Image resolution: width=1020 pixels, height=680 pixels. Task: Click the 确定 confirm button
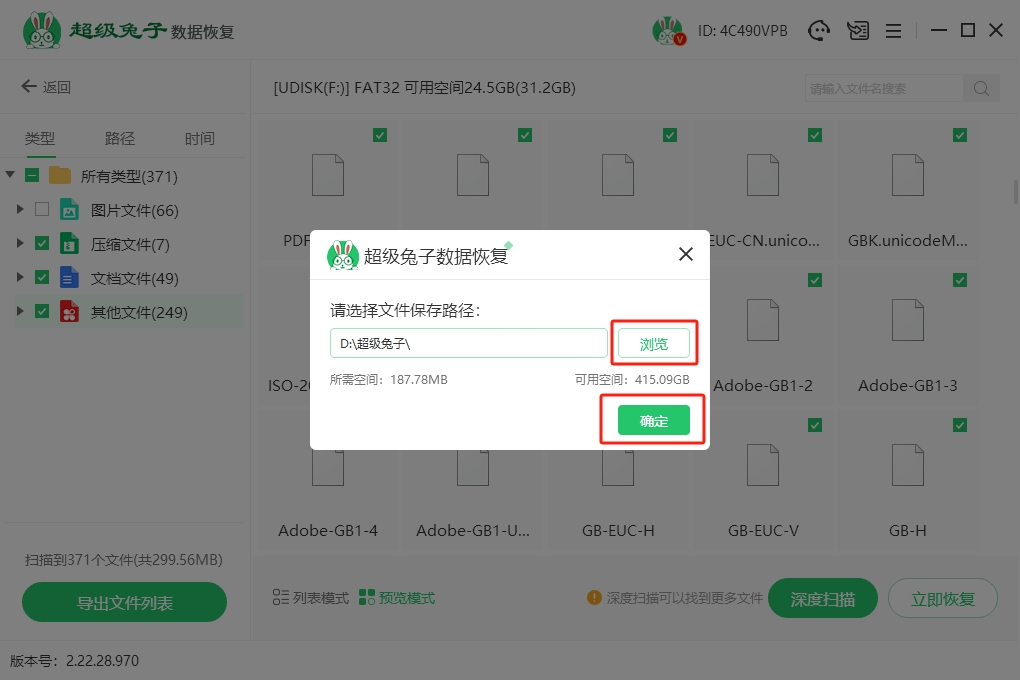(x=653, y=421)
